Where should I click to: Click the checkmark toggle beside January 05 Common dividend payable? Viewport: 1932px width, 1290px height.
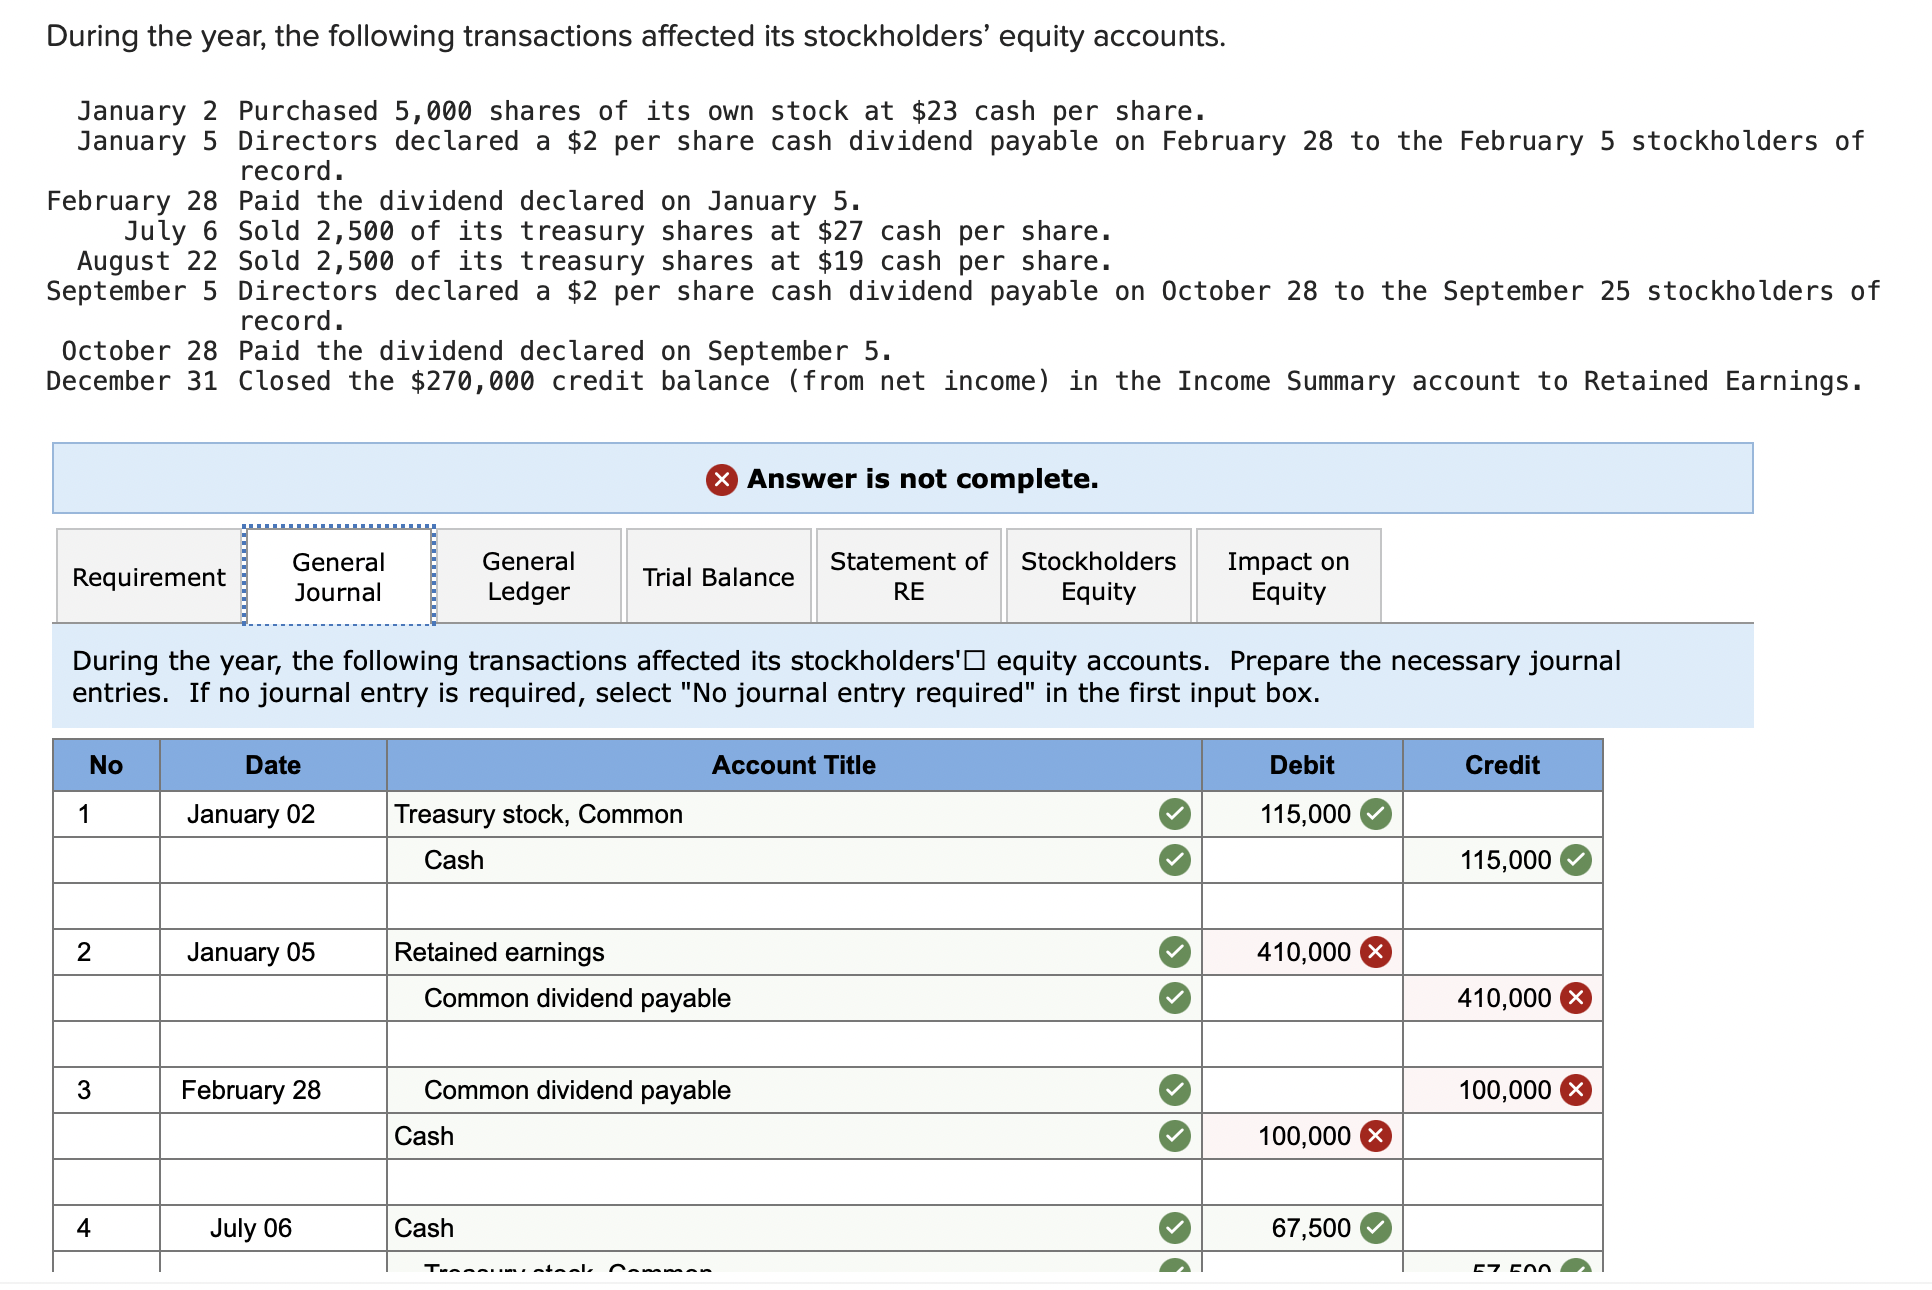click(x=1174, y=997)
